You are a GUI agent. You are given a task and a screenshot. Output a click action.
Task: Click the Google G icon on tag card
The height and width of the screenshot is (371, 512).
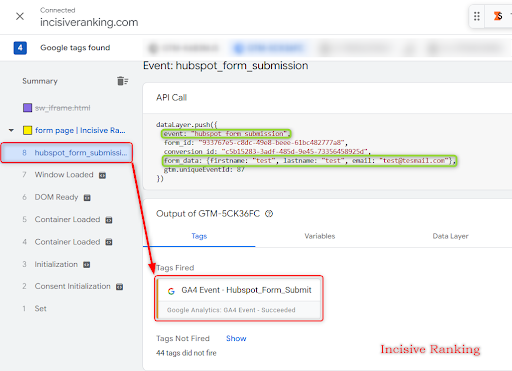point(171,291)
